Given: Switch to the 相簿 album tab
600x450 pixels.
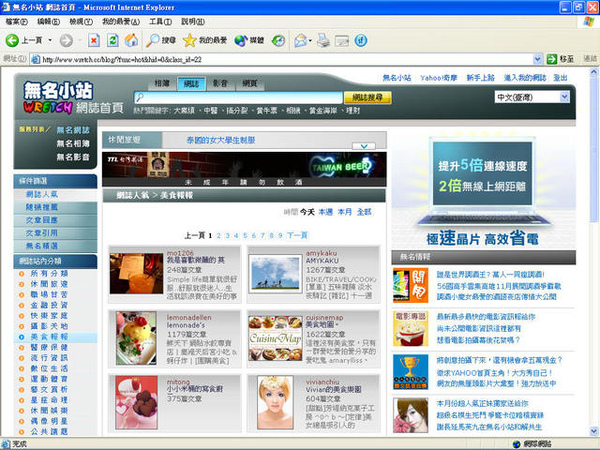Looking at the screenshot, I should (162, 83).
